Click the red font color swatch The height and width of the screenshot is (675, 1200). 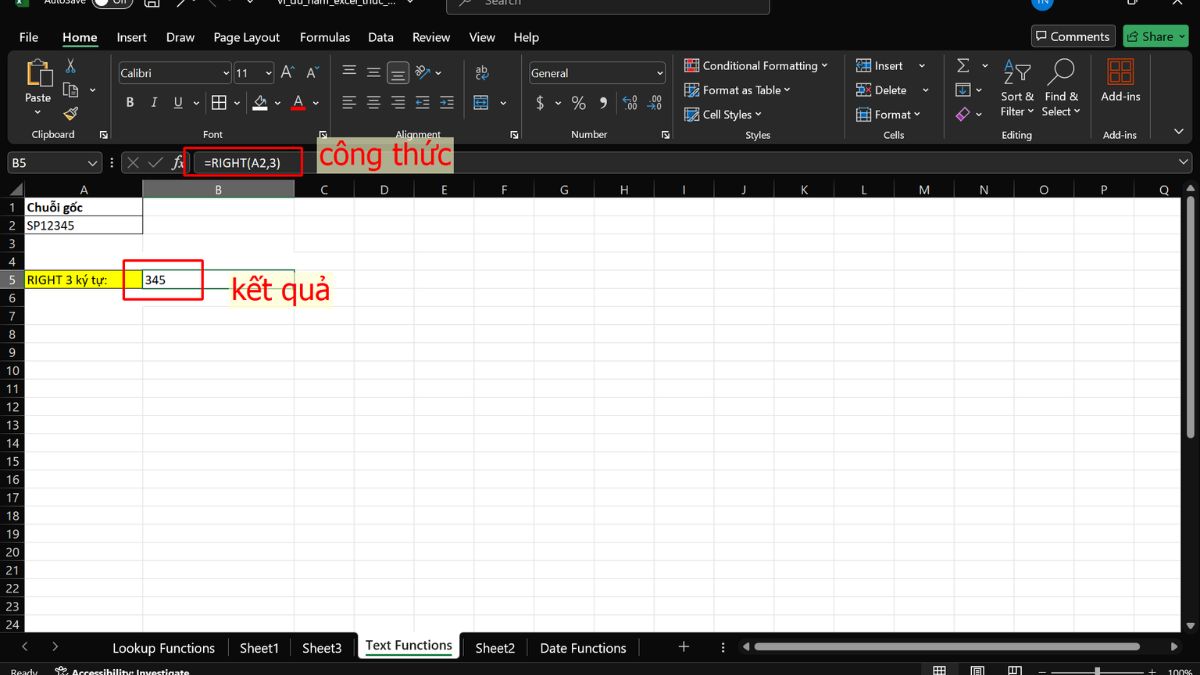coord(297,103)
